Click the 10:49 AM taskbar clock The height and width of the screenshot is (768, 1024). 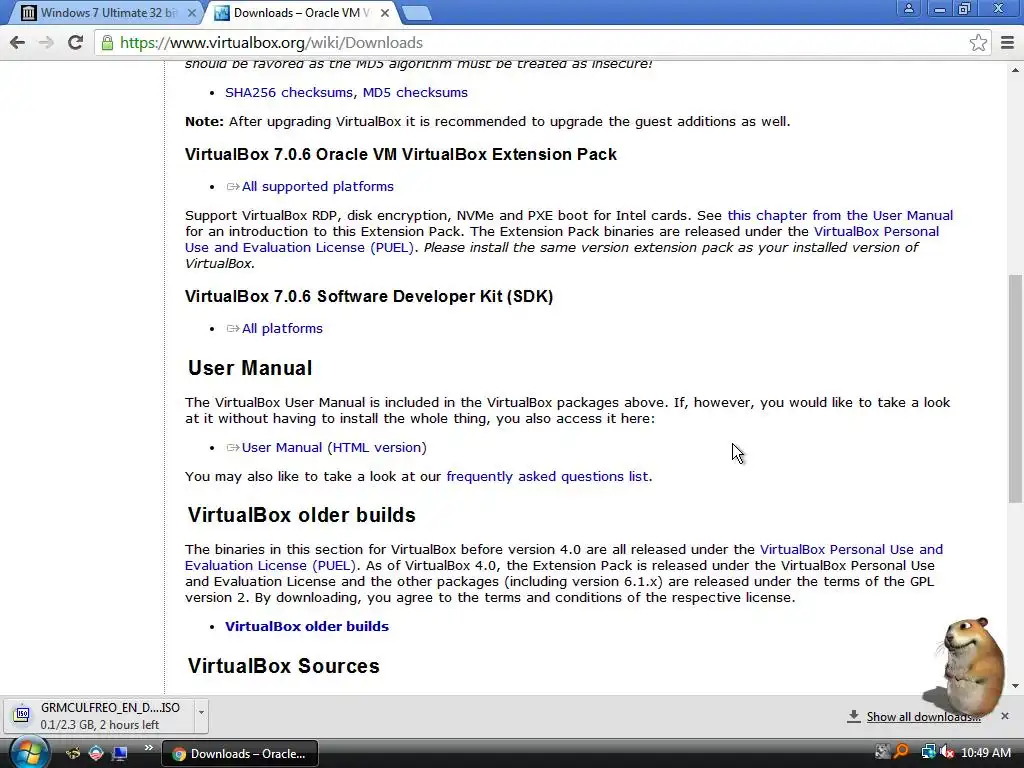(x=986, y=753)
